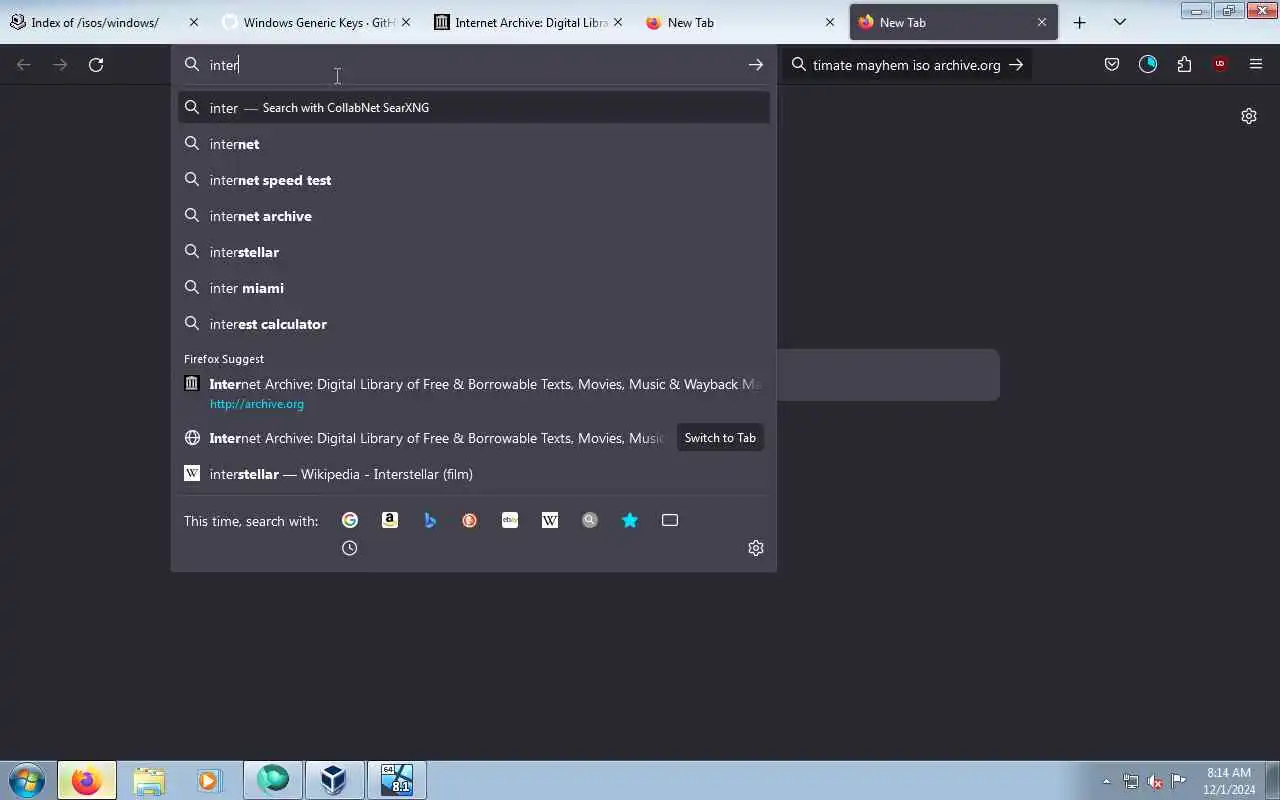Open the archive.org bookmark suggestion
This screenshot has width=1280, height=800.
474,394
